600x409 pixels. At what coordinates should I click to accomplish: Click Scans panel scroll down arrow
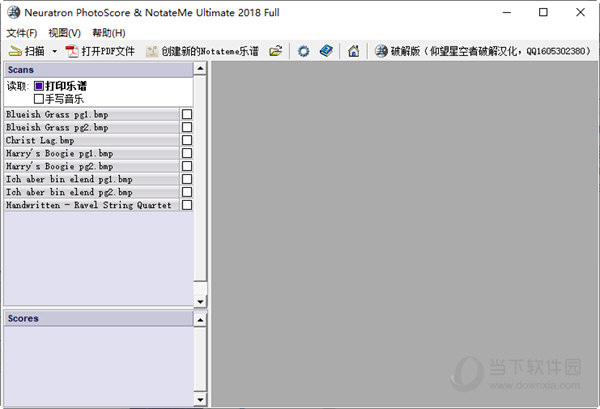[x=200, y=301]
